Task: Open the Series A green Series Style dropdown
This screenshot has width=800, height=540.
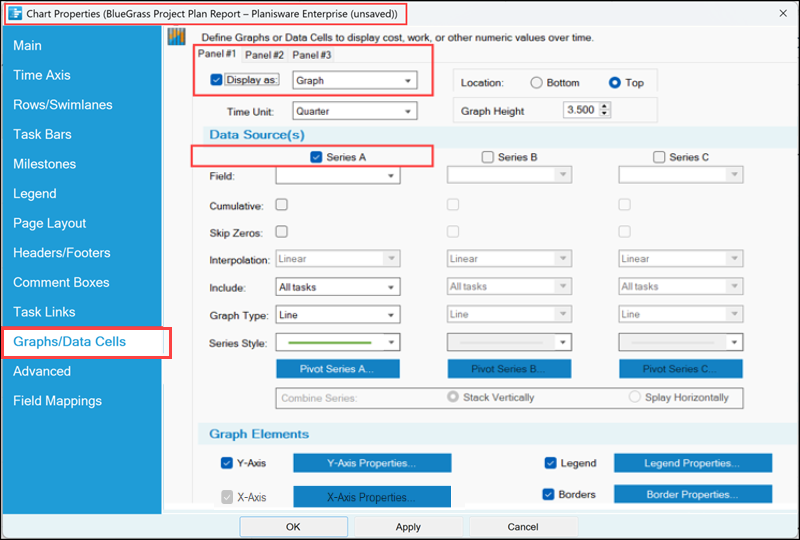Action: (x=338, y=342)
